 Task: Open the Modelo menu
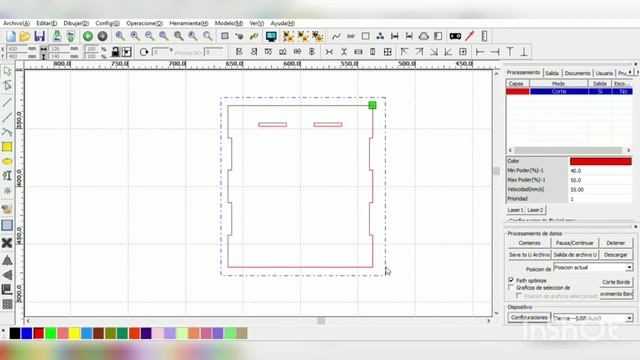[229, 23]
